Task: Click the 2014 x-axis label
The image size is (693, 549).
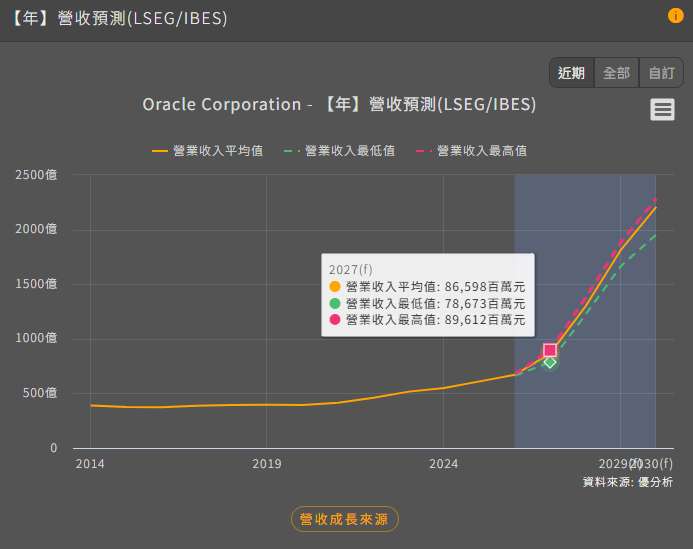Action: 90,464
